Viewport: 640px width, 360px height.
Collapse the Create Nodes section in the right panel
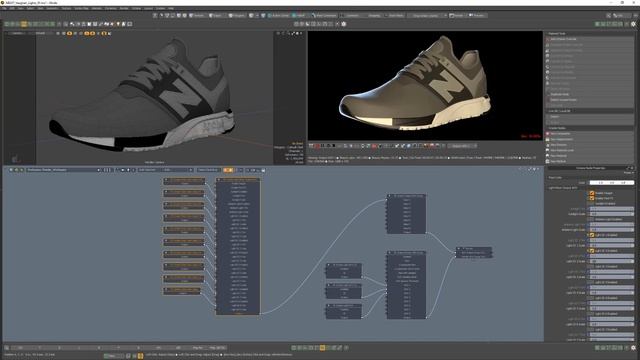click(x=557, y=128)
